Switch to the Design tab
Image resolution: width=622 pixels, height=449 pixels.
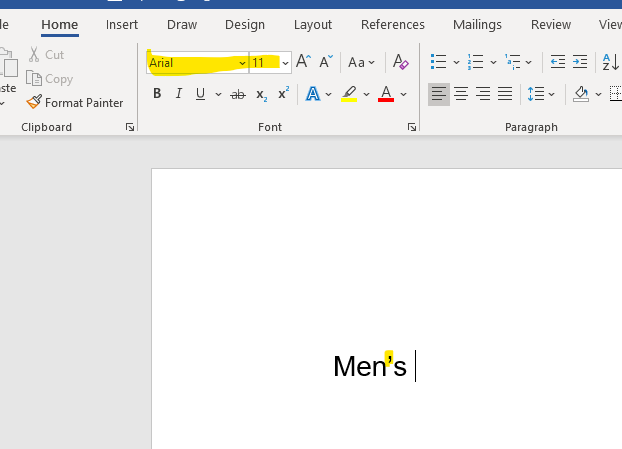click(x=245, y=25)
